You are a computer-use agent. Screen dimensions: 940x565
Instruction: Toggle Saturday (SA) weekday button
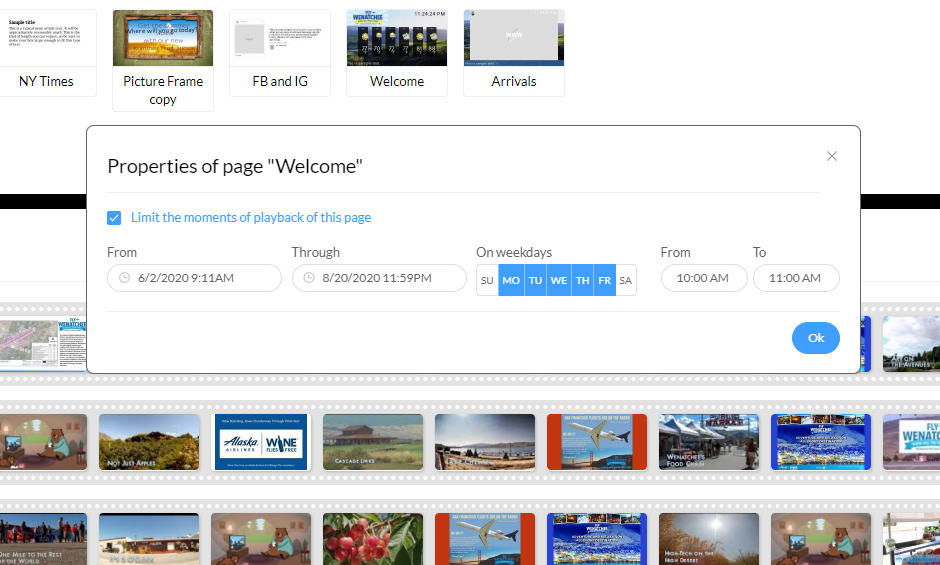(626, 280)
